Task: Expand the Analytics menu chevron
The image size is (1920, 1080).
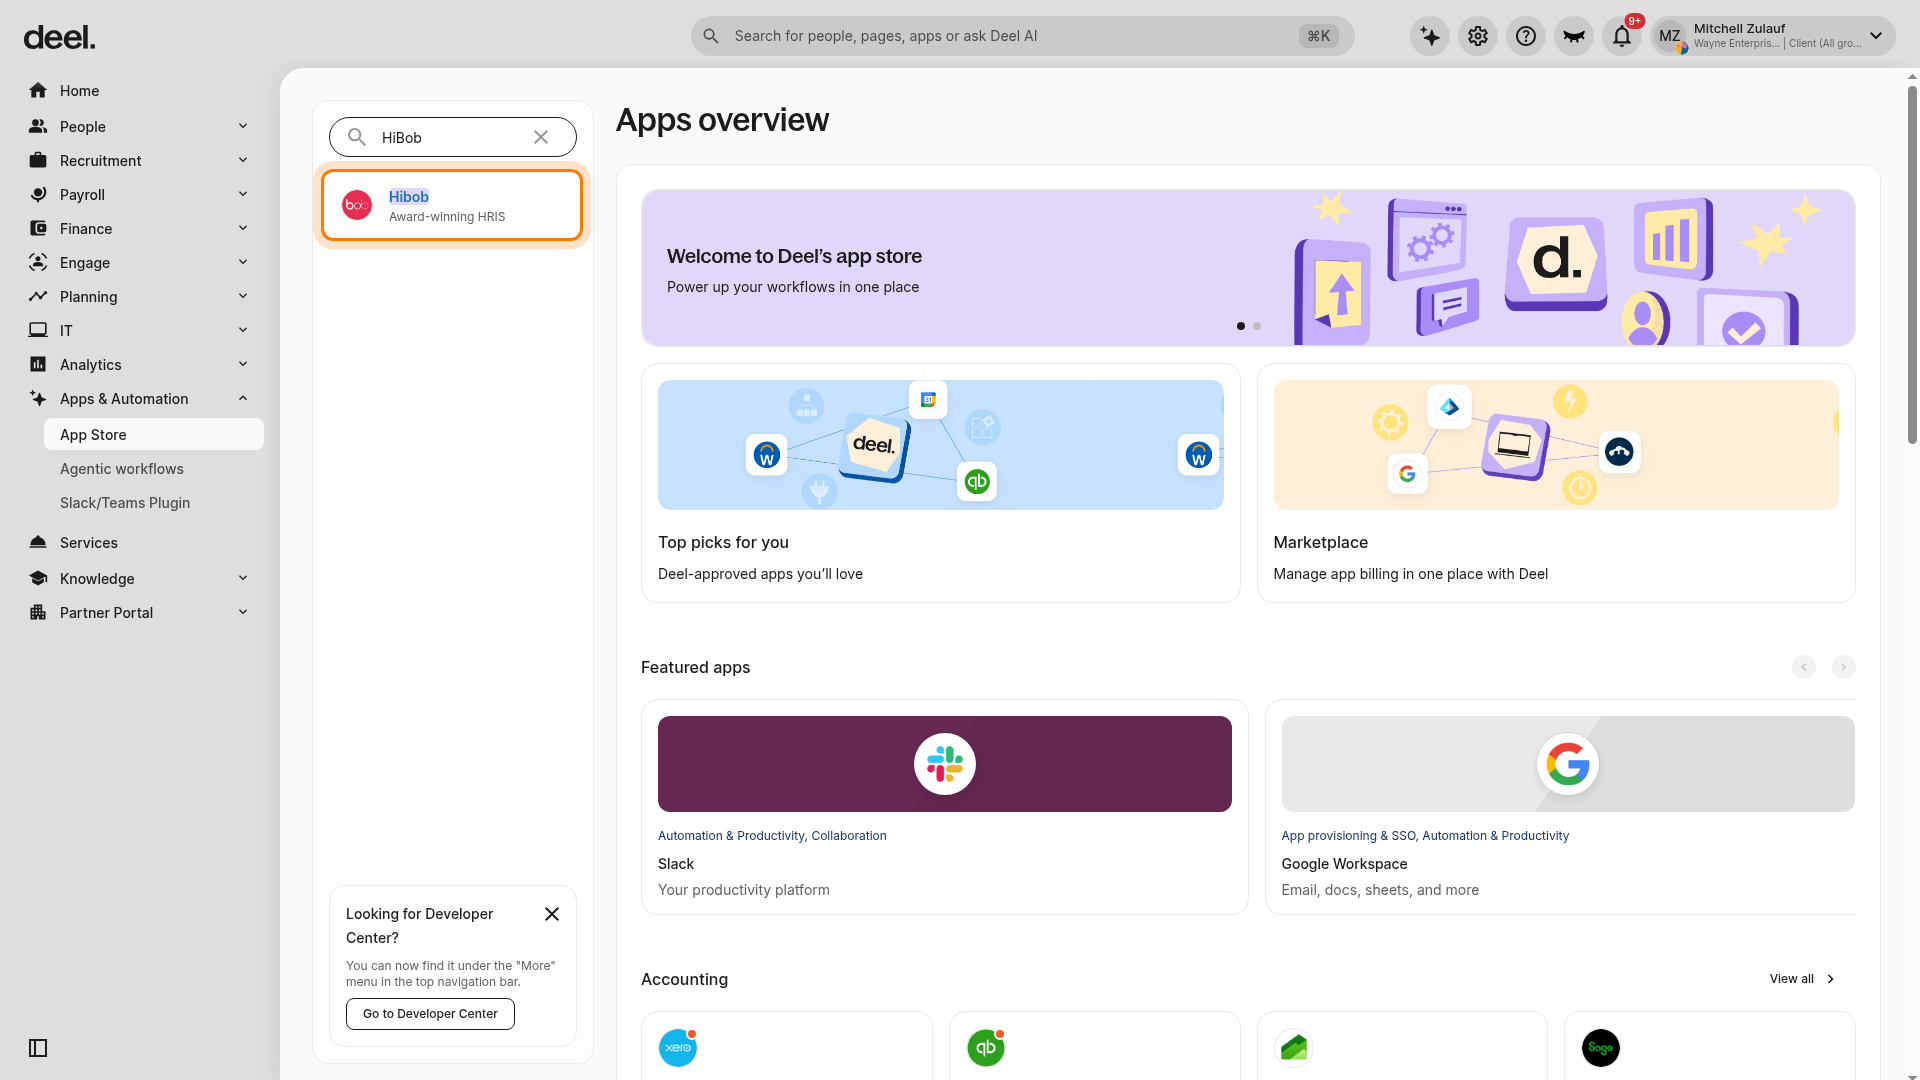Action: (x=243, y=364)
